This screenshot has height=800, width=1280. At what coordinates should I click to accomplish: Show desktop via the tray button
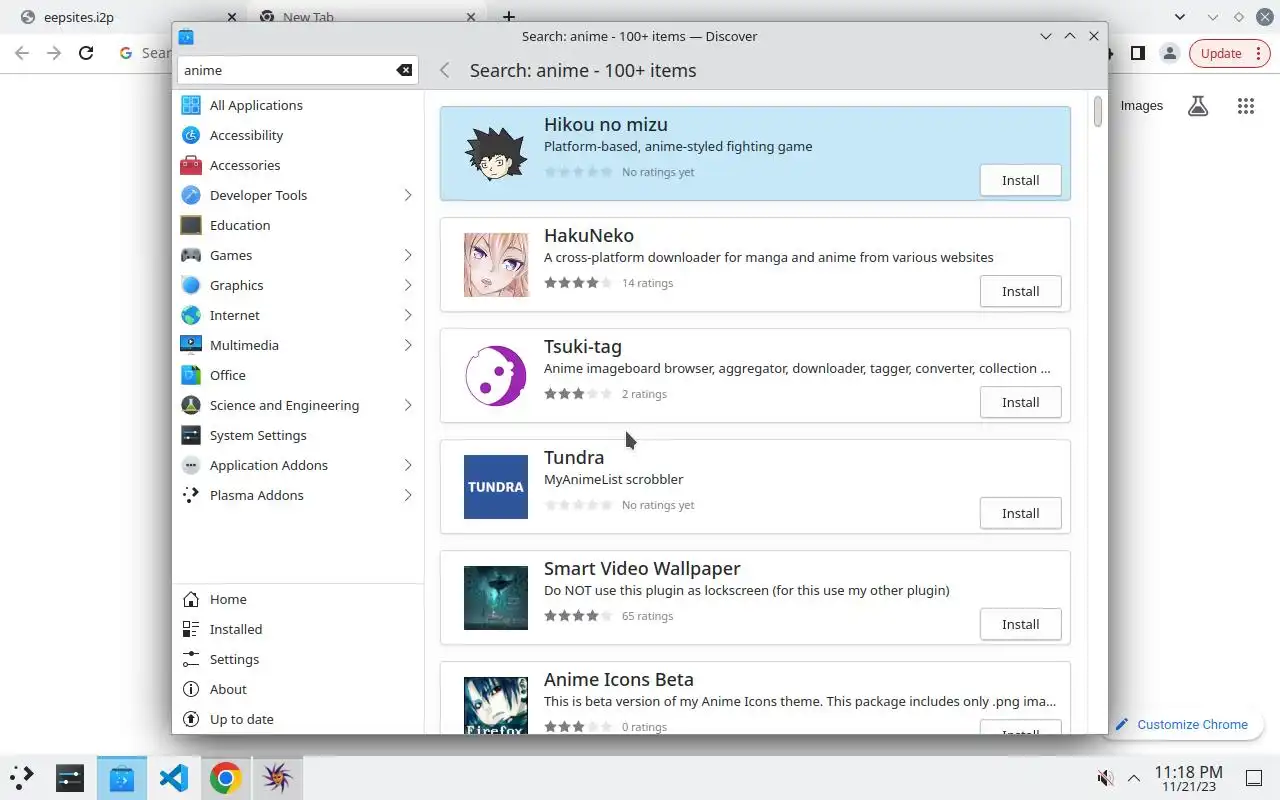pos(1254,778)
